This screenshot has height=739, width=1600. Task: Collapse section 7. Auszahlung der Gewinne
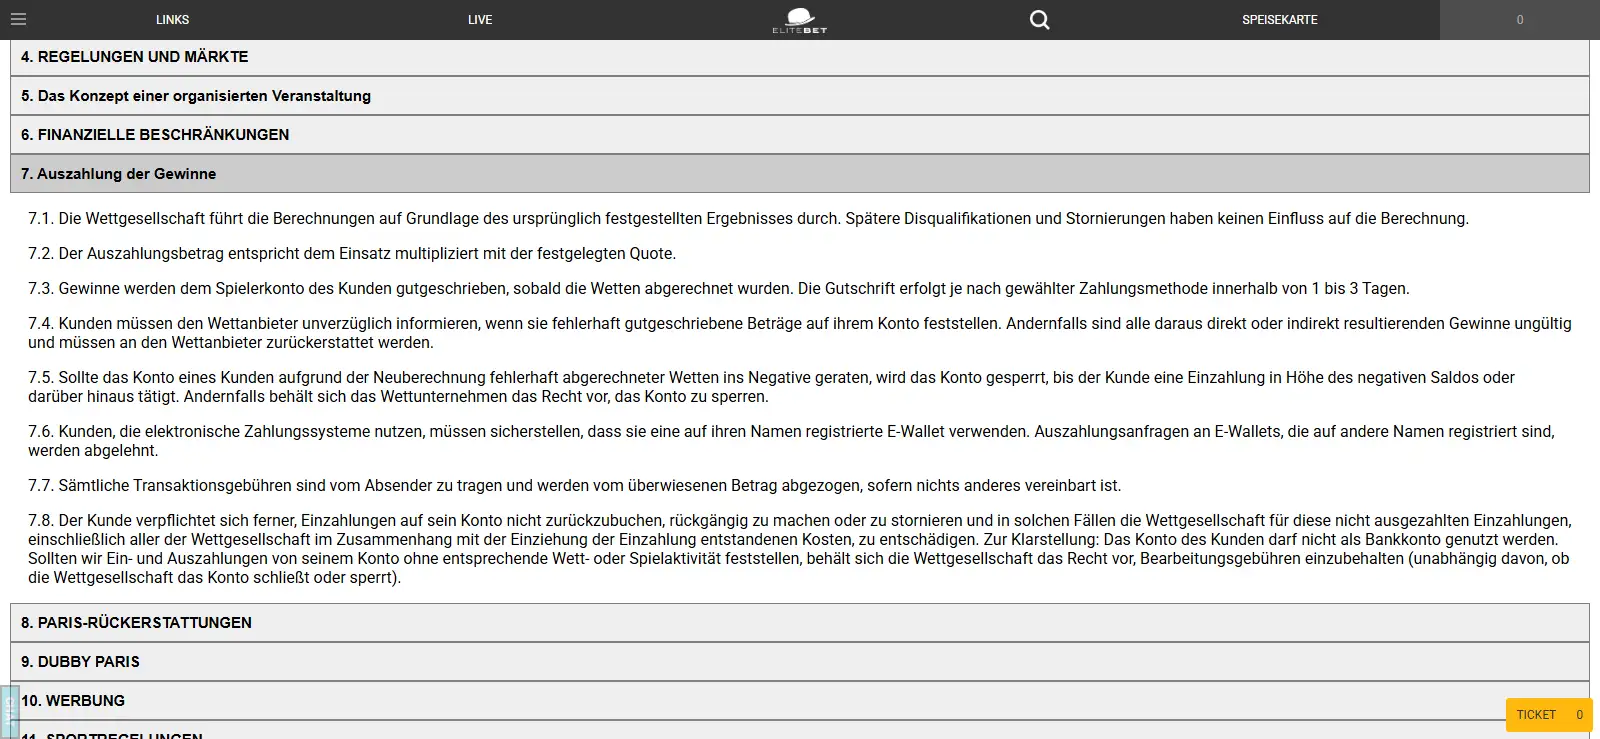(x=800, y=174)
